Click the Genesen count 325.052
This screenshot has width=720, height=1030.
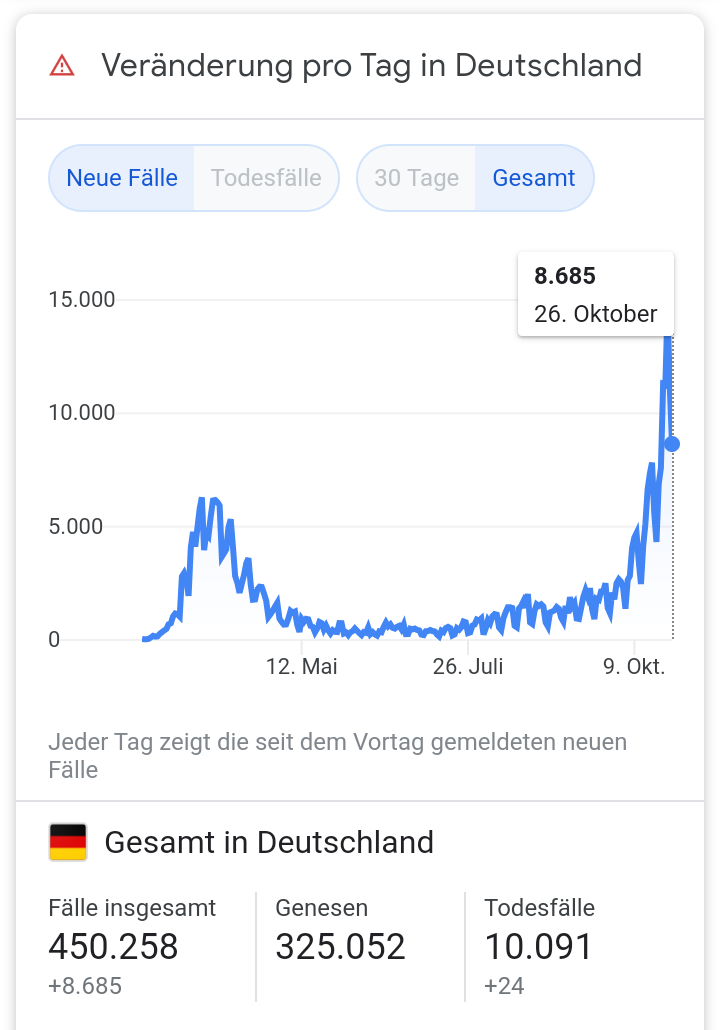(x=340, y=946)
